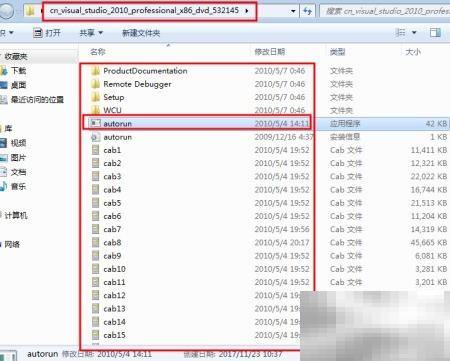Select the cab14 file name
The image size is (450, 361).
coord(114,322)
